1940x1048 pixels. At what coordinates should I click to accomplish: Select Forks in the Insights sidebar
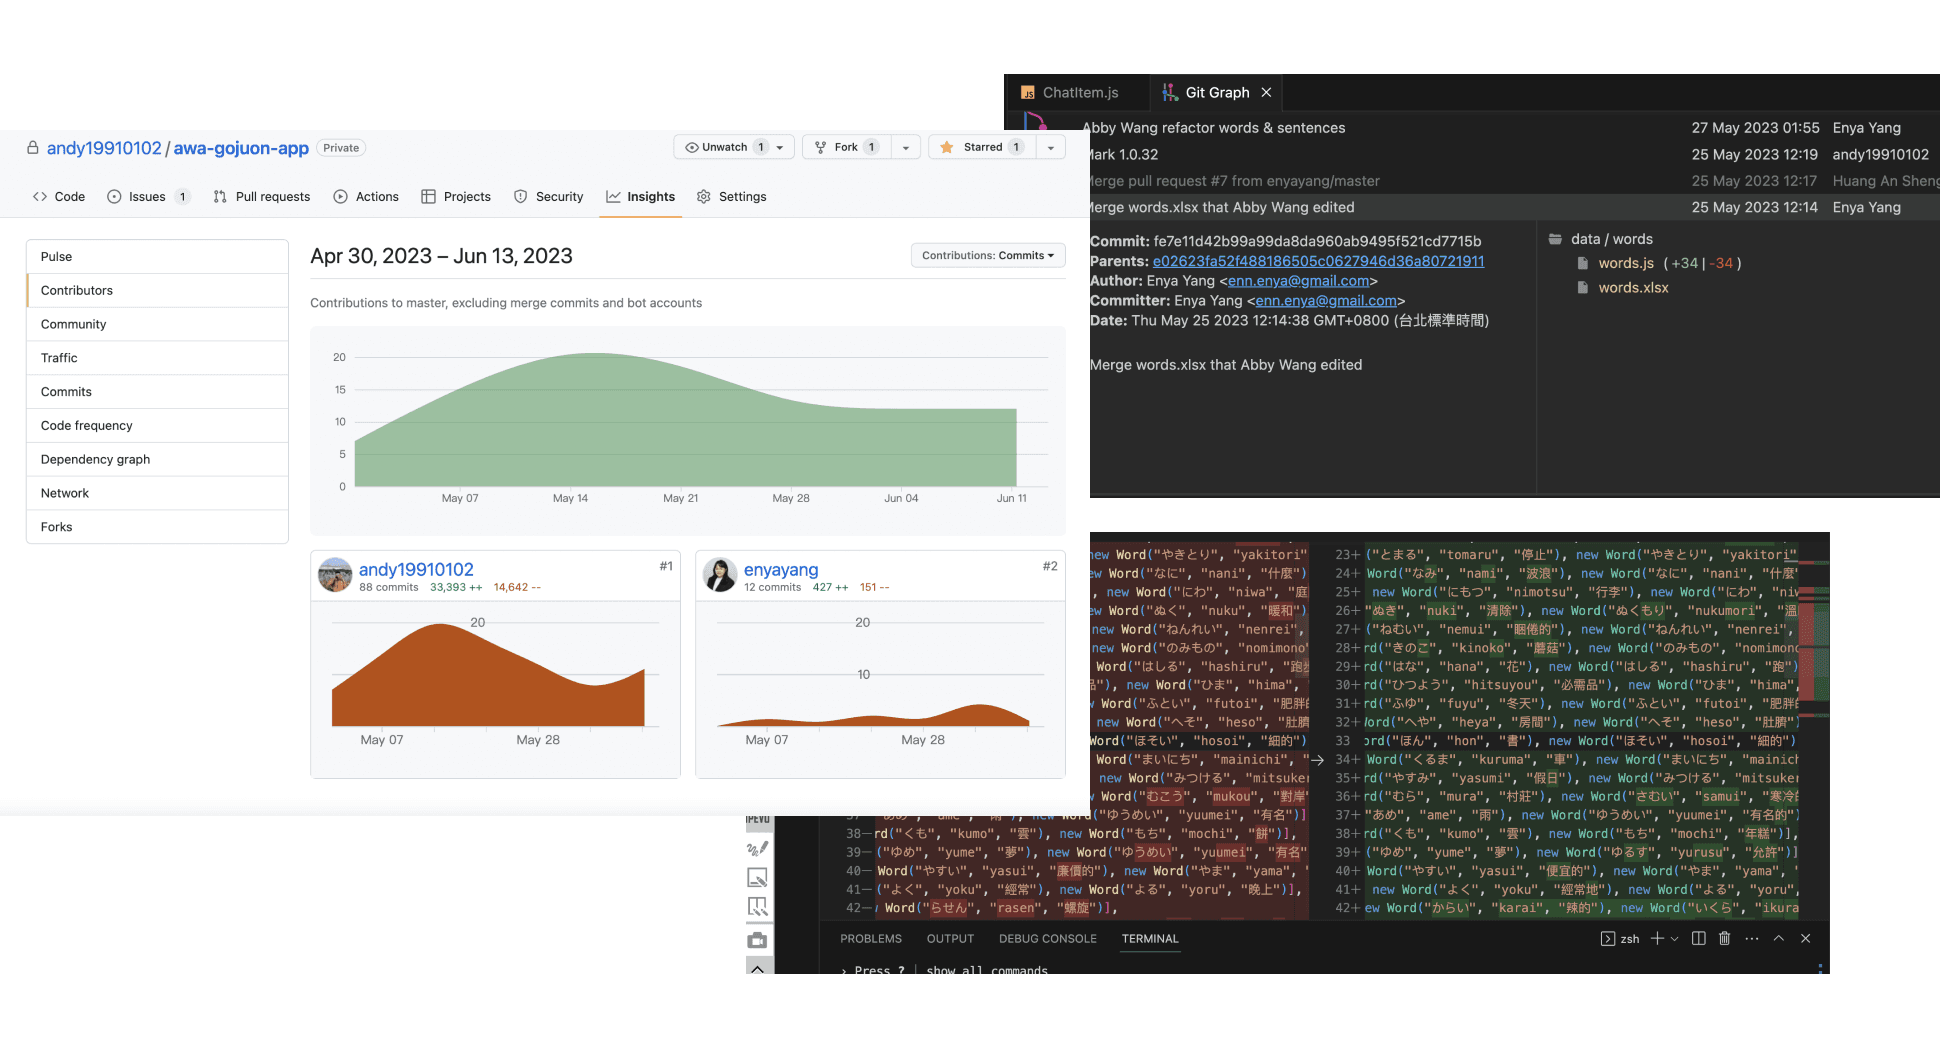pos(157,527)
